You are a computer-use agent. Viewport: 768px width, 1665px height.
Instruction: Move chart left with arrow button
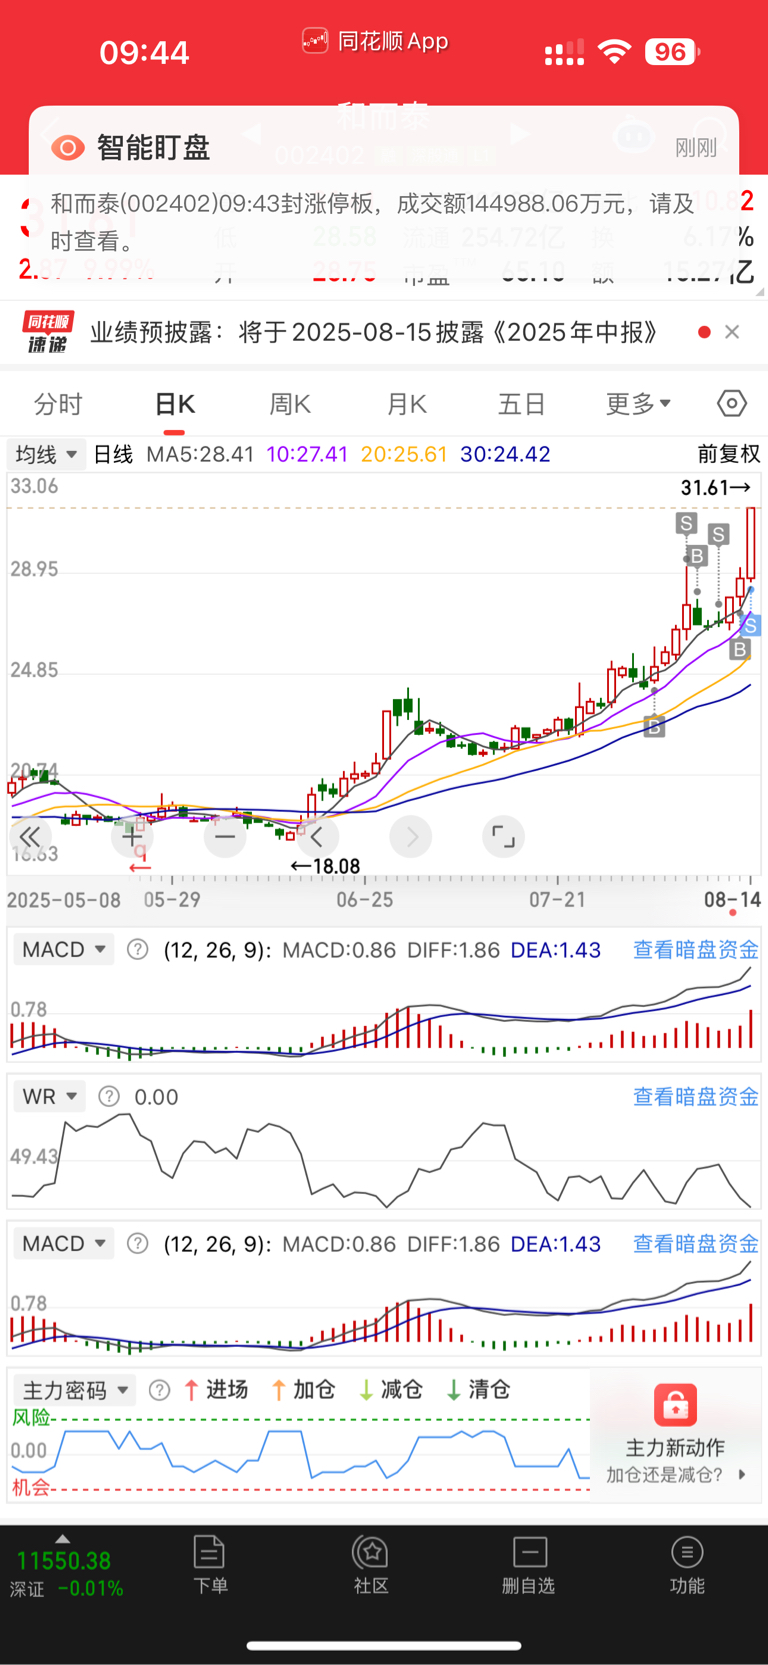[317, 837]
